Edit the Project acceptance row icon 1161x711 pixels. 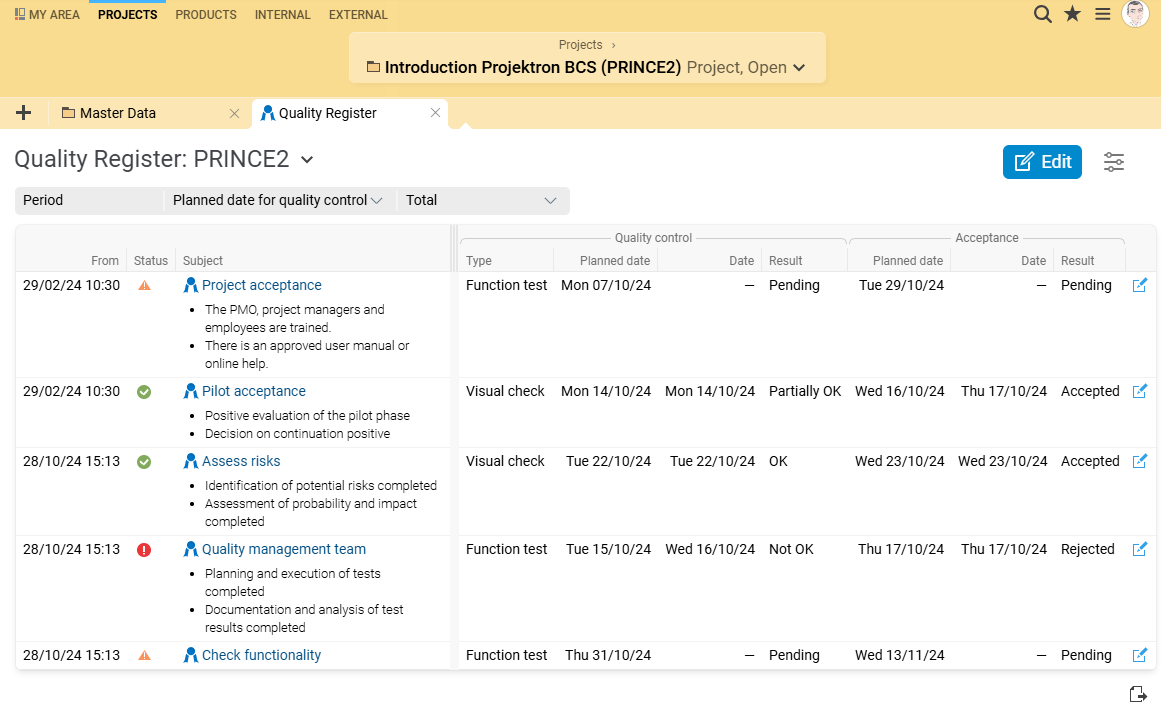1140,285
